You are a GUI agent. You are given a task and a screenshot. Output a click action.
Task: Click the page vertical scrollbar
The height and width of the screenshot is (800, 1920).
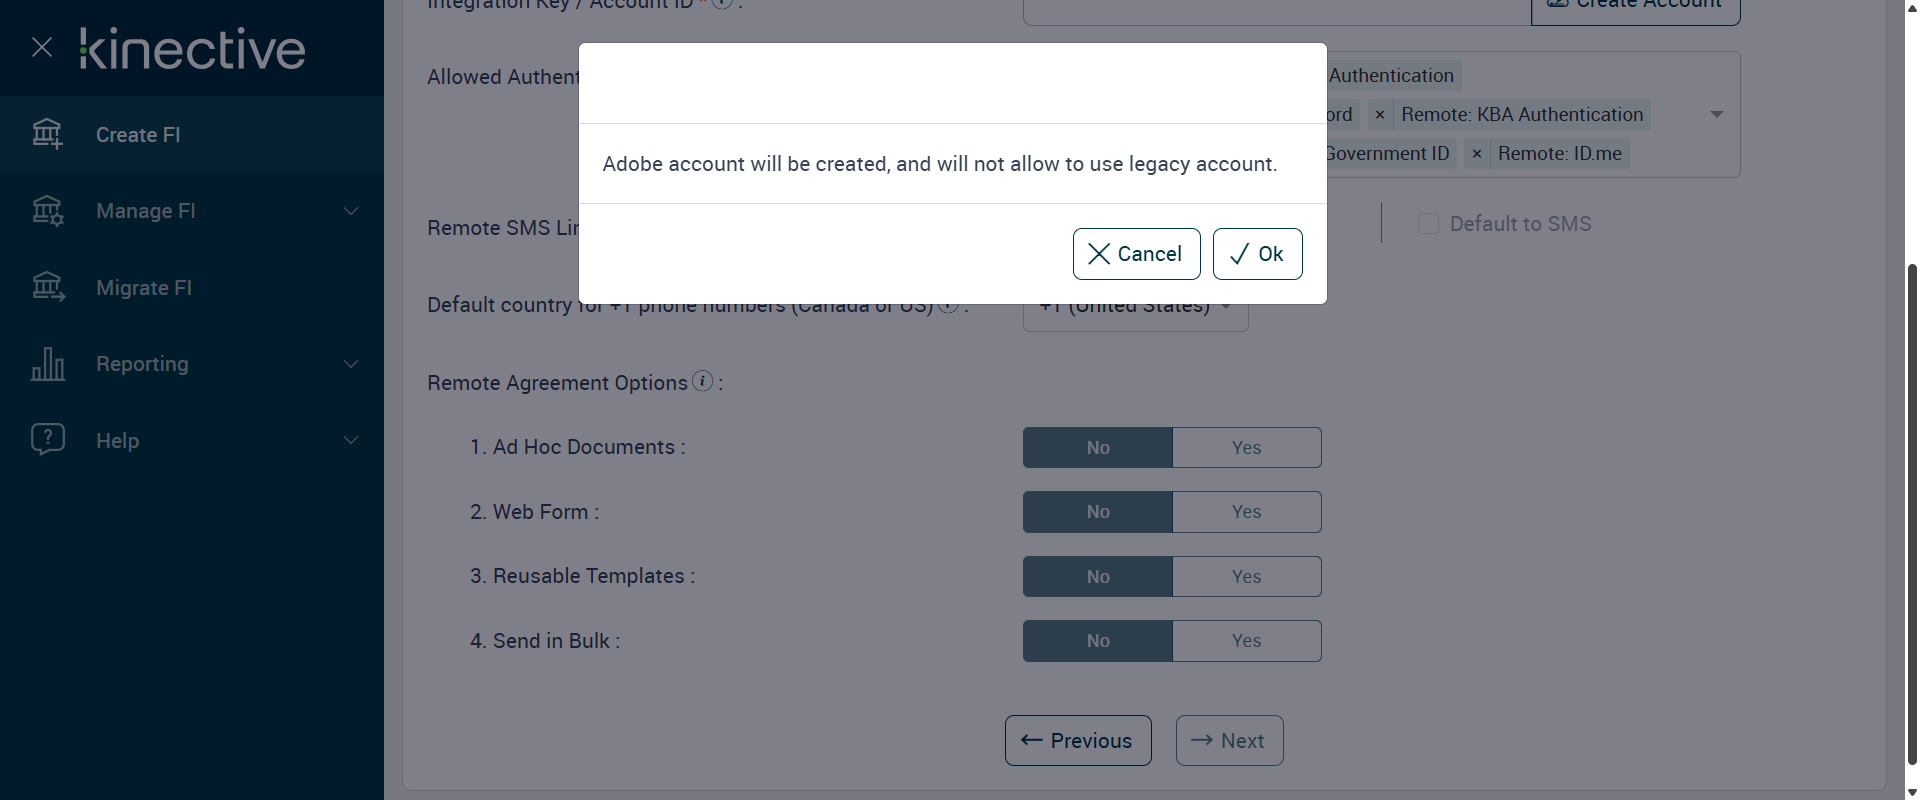pyautogui.click(x=1912, y=500)
